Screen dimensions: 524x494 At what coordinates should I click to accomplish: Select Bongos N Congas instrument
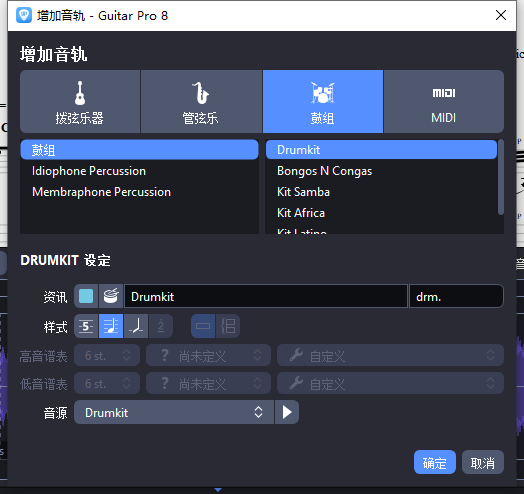point(381,171)
